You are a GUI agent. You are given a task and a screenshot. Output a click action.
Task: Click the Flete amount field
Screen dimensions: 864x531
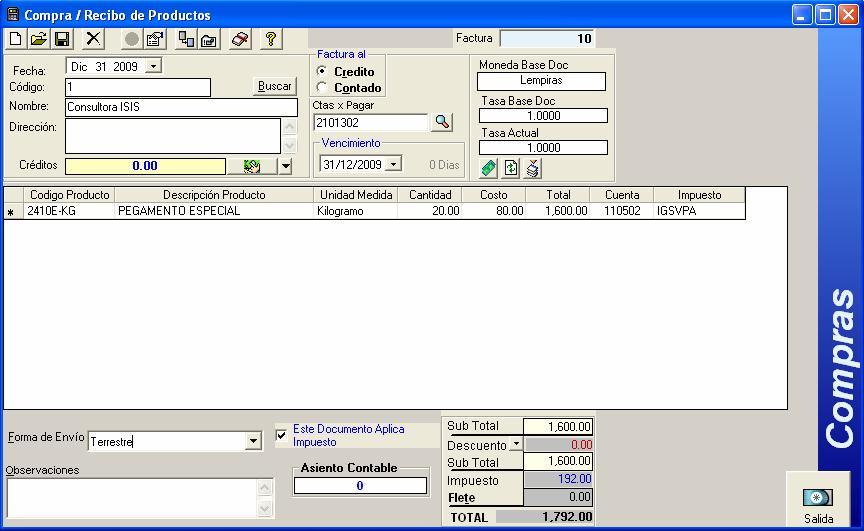click(558, 497)
